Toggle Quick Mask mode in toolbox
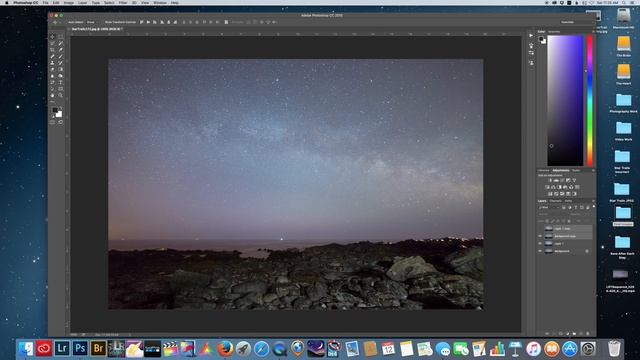Viewport: 640px width, 360px height. point(52,122)
